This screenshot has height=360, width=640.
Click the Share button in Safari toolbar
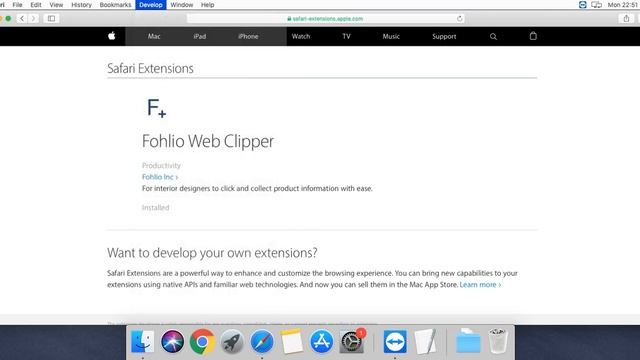click(x=626, y=18)
